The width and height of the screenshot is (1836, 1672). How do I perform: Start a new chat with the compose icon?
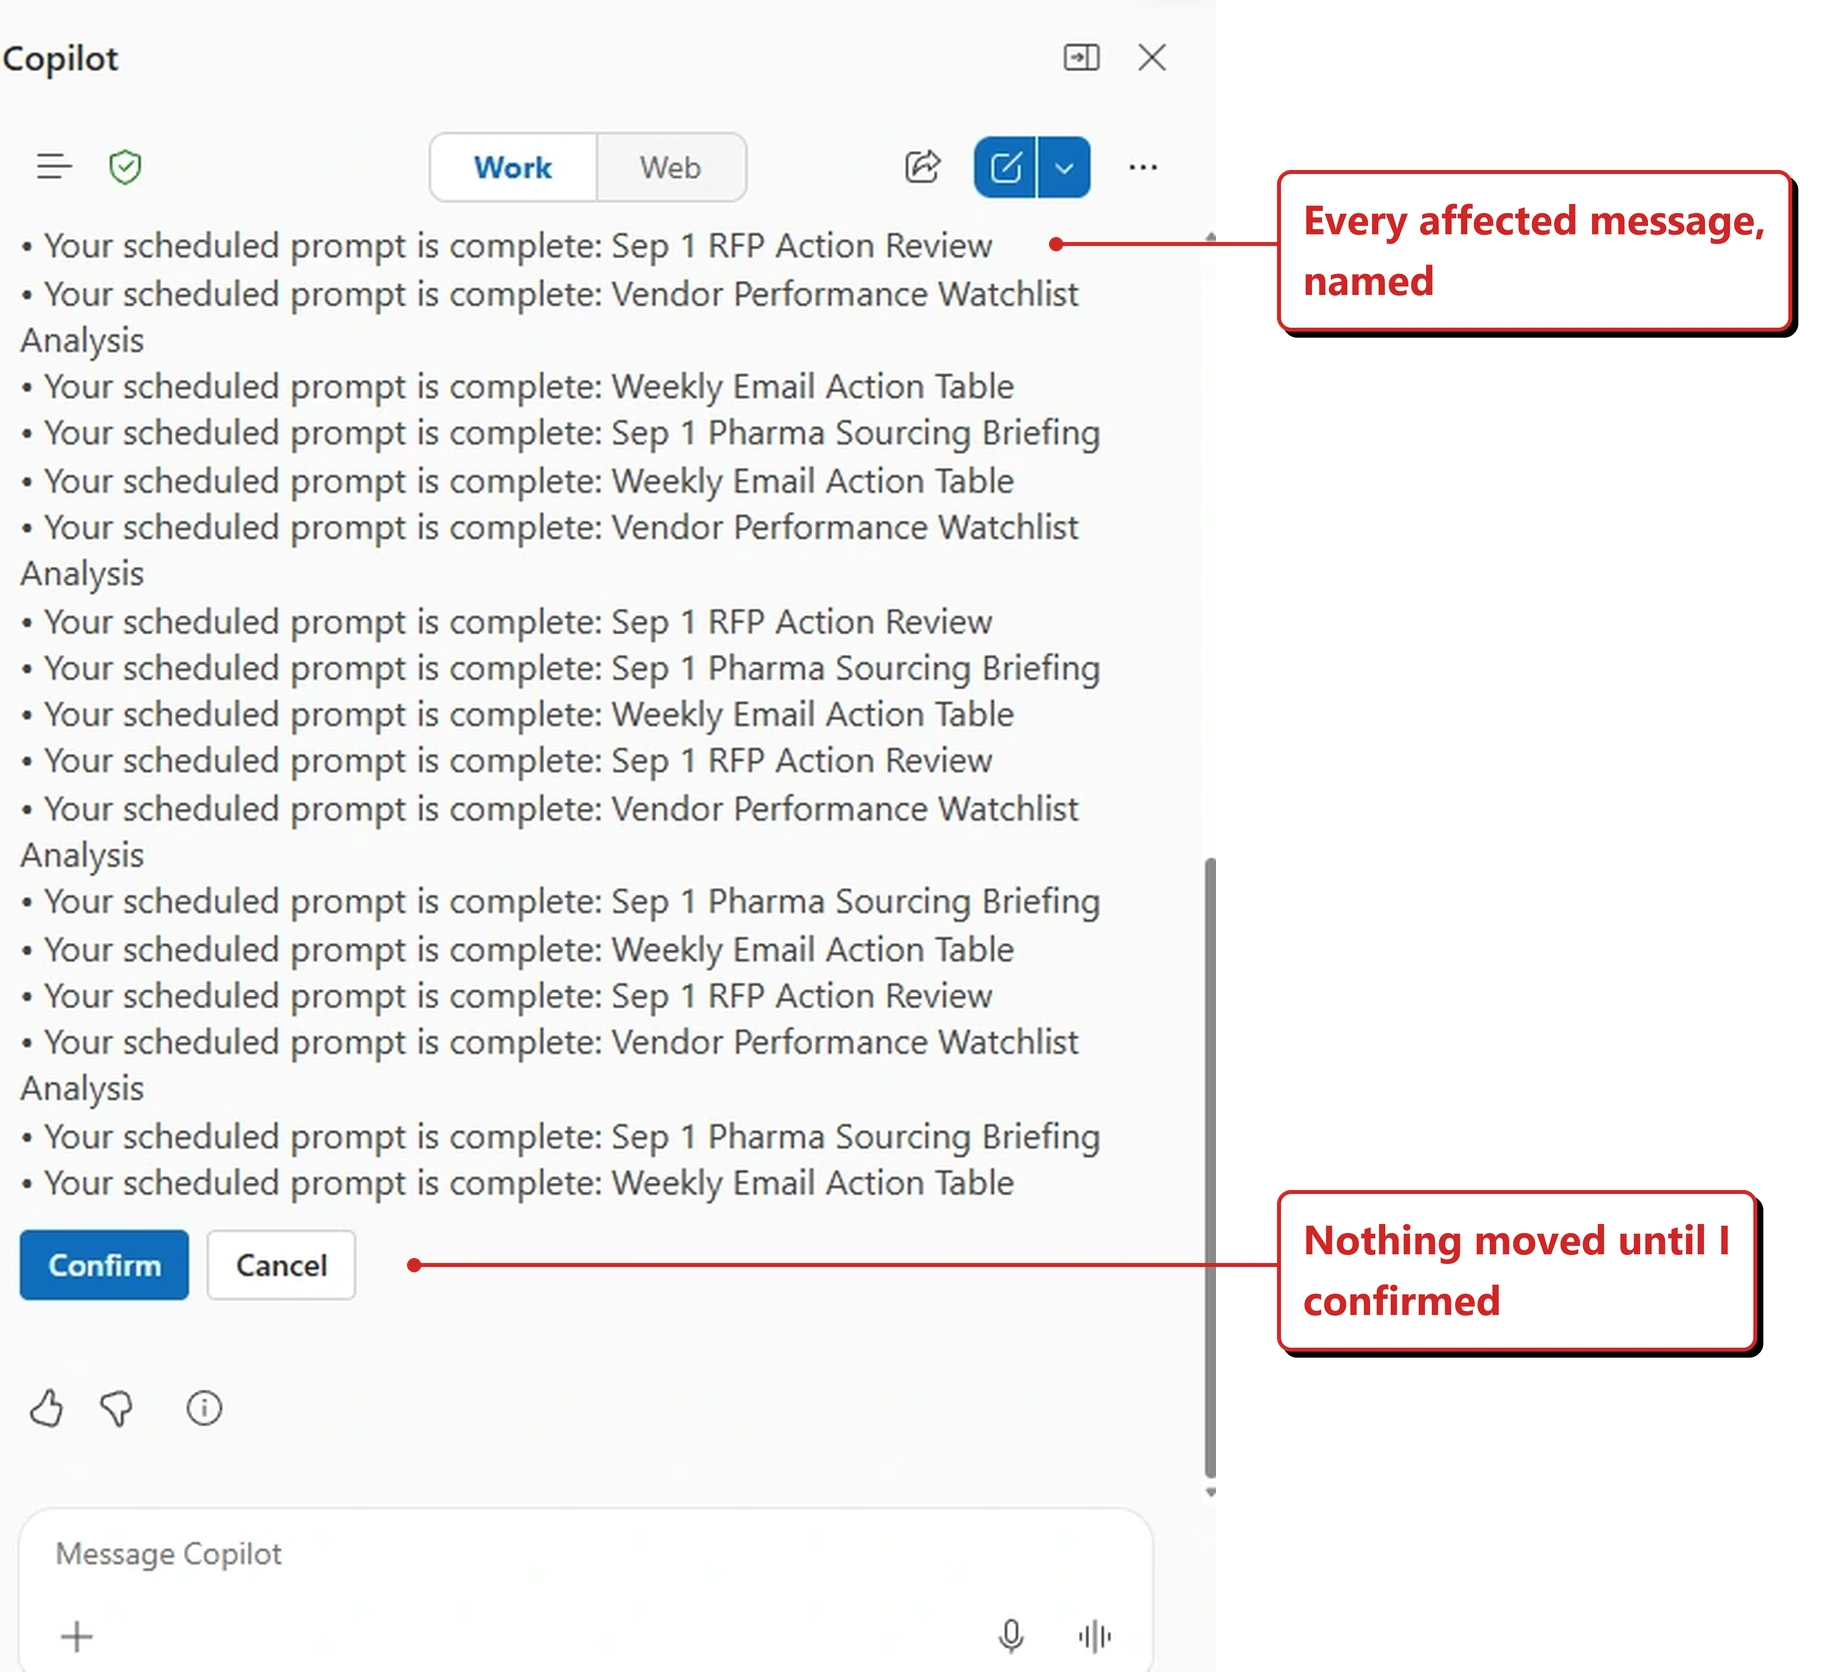point(1005,167)
